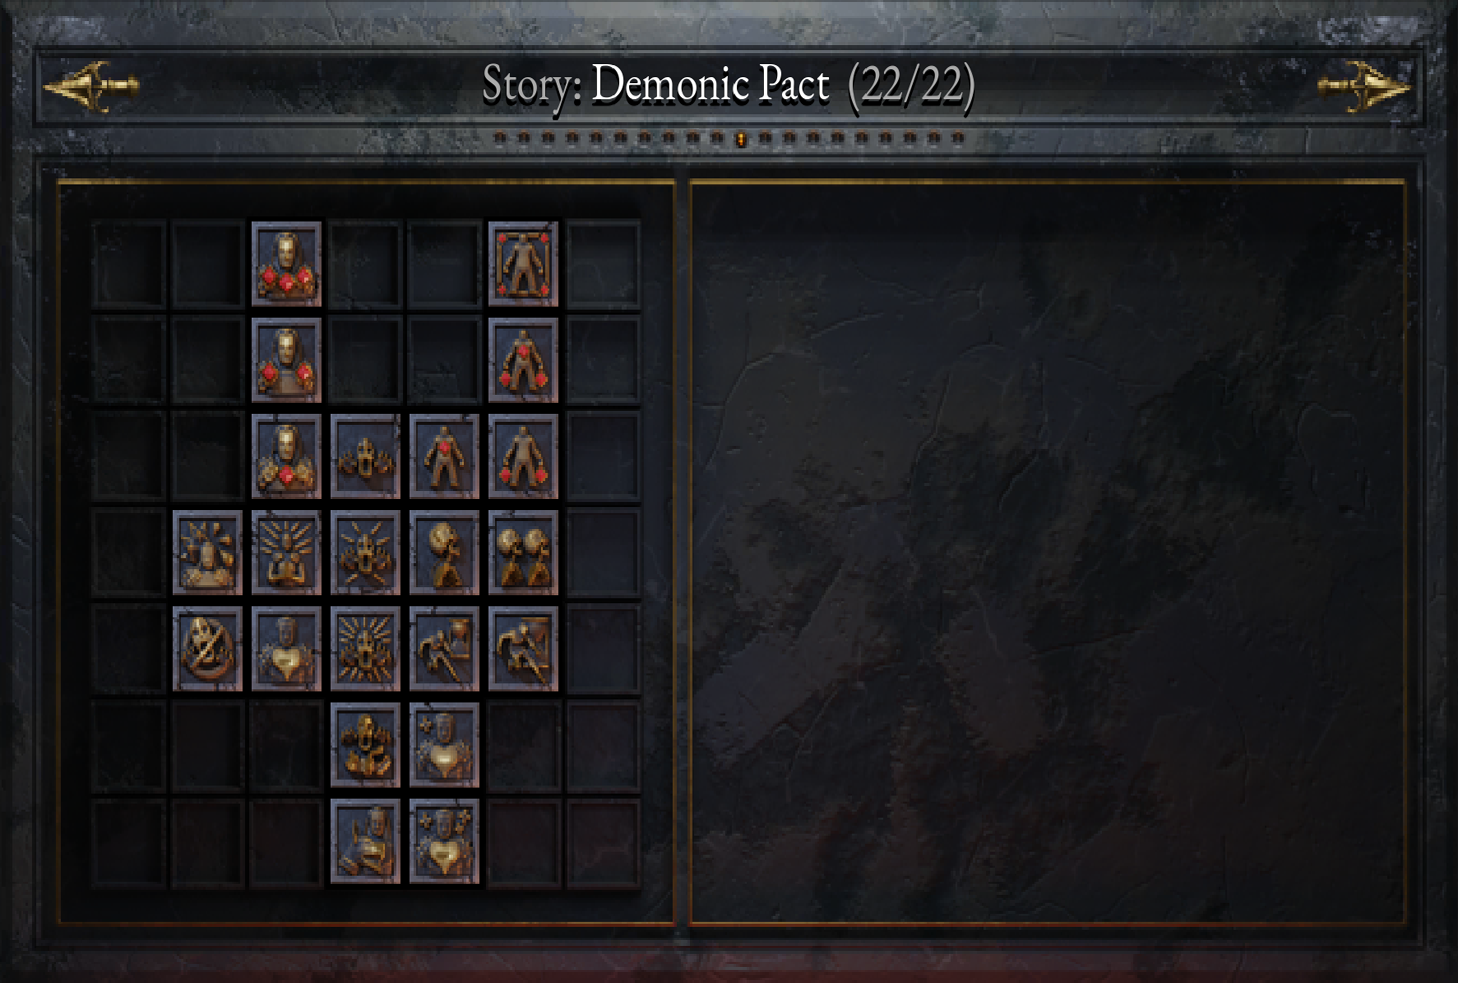
Task: Select heart figure icon with three stars
Action: 444,841
